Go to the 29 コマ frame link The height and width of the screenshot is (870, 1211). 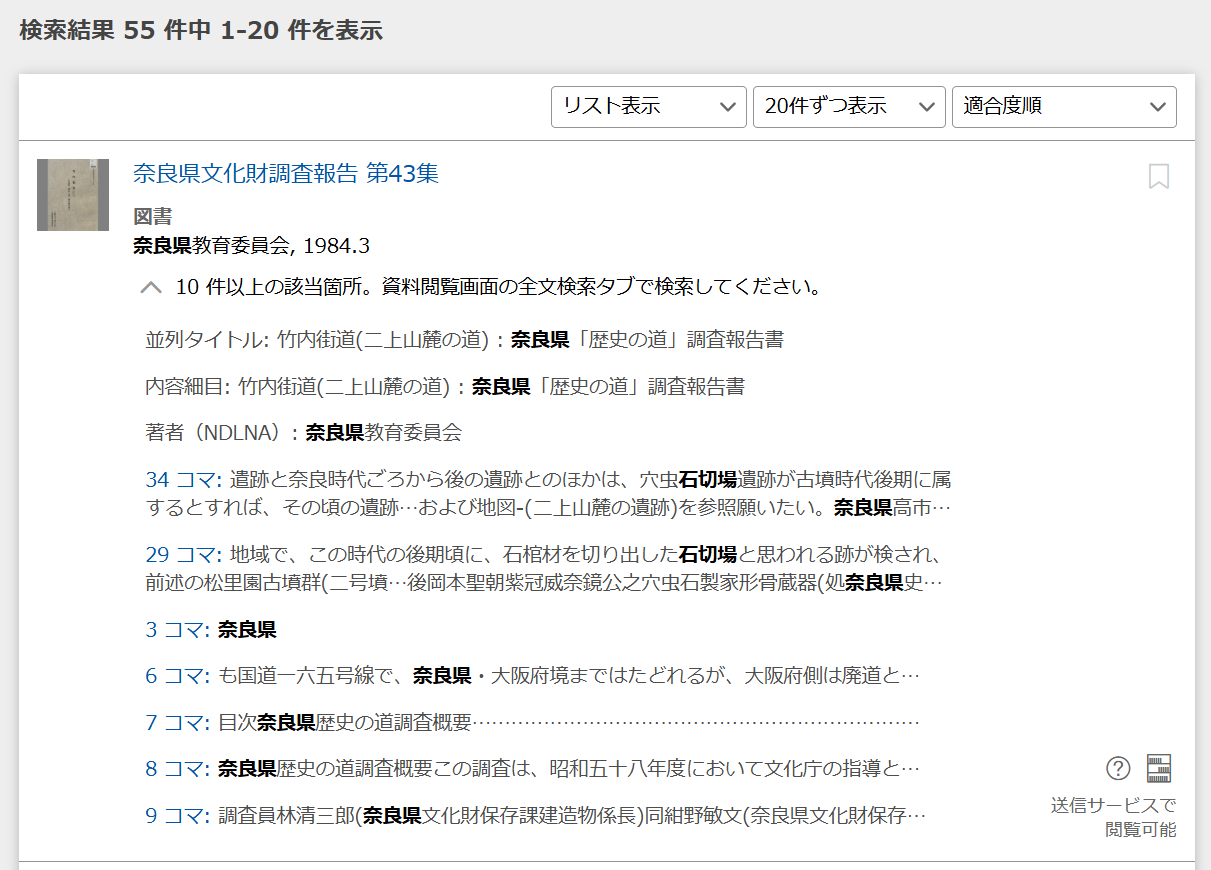click(184, 554)
